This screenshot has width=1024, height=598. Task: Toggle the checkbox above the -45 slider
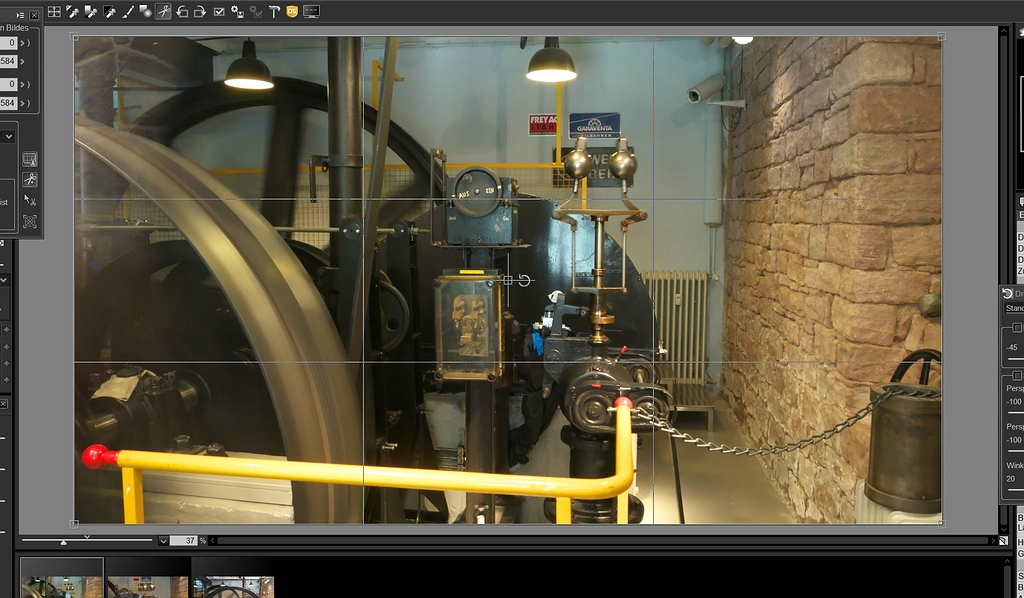click(1017, 328)
